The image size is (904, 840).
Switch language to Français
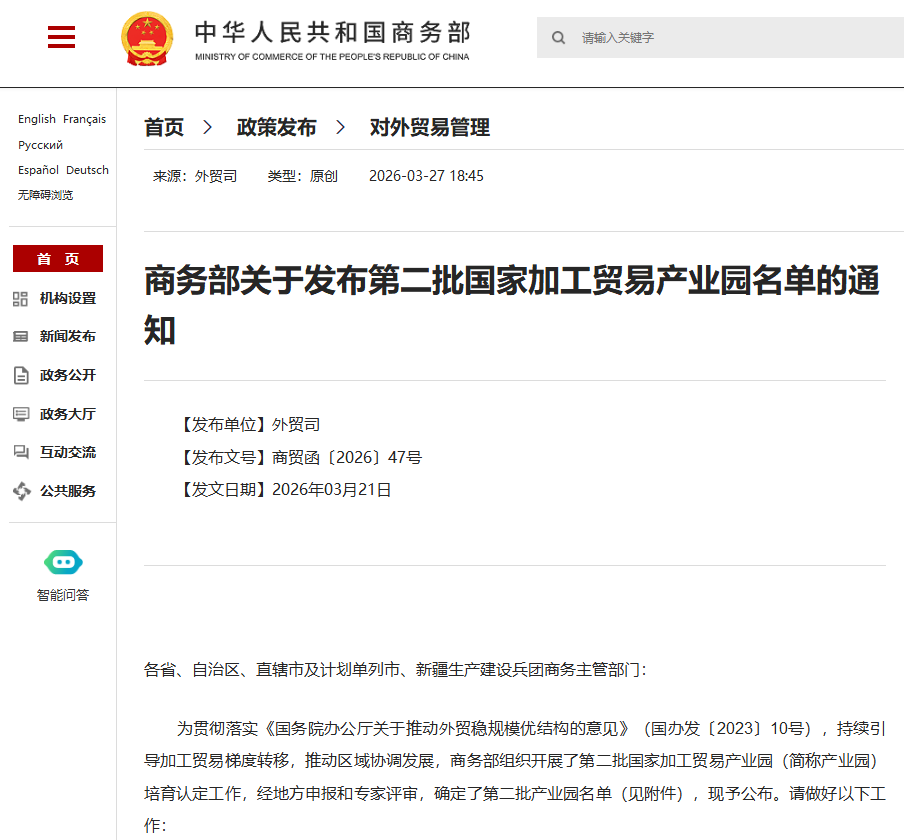[x=85, y=119]
